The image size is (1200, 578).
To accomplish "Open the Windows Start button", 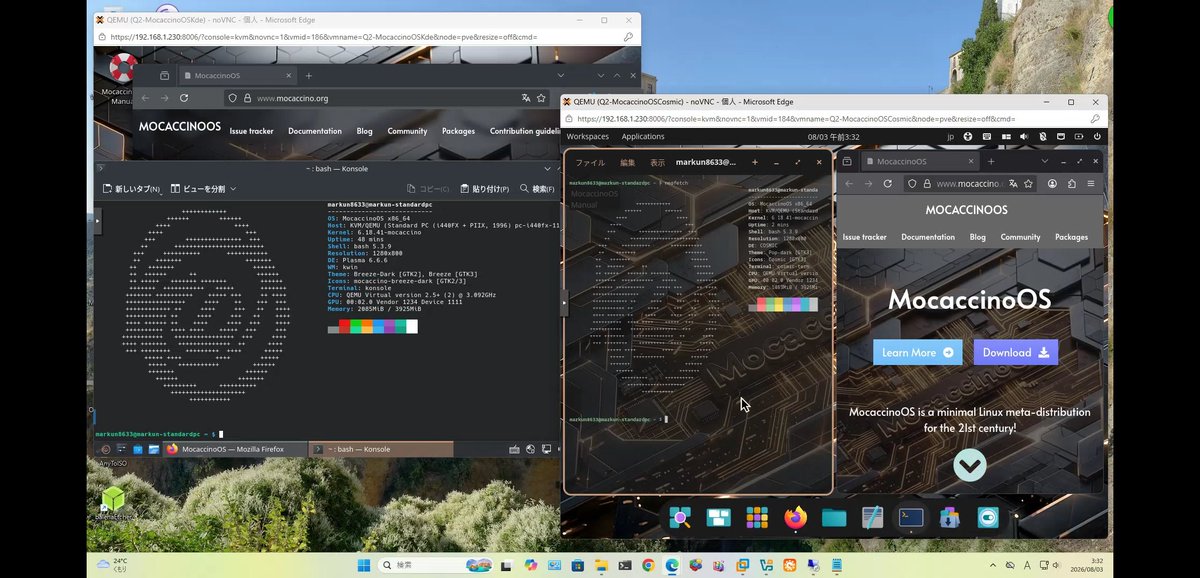I will point(364,565).
